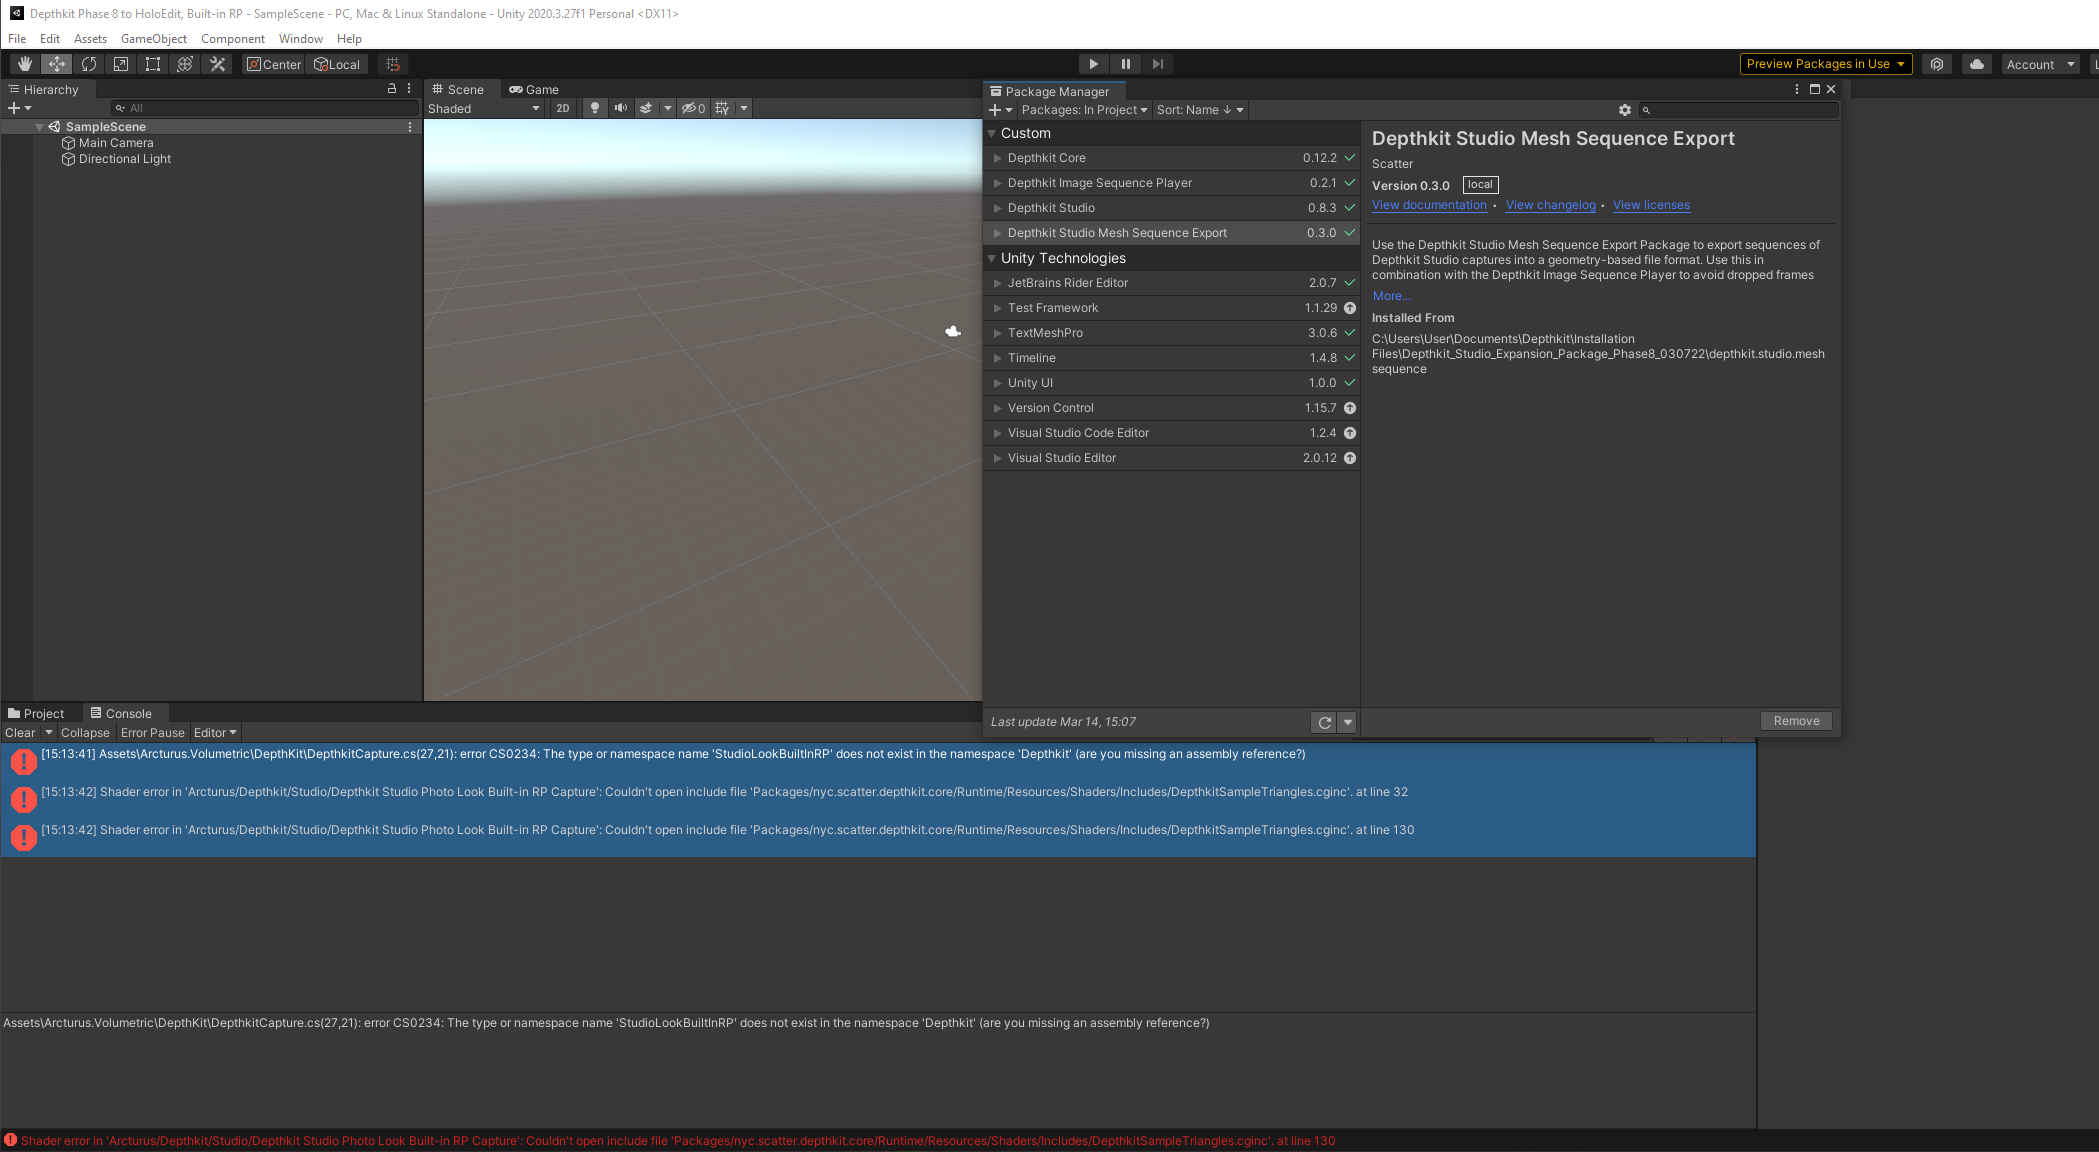Screen dimensions: 2099x1152
Task: Refresh the package list
Action: [x=1324, y=722]
